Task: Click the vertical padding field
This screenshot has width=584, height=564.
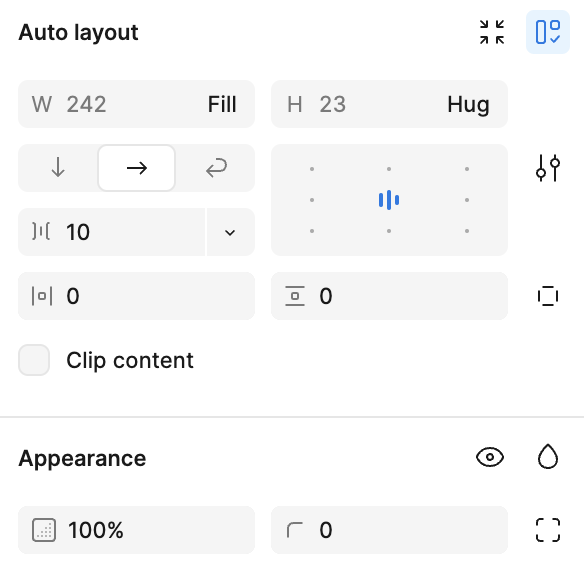Action: [x=389, y=296]
